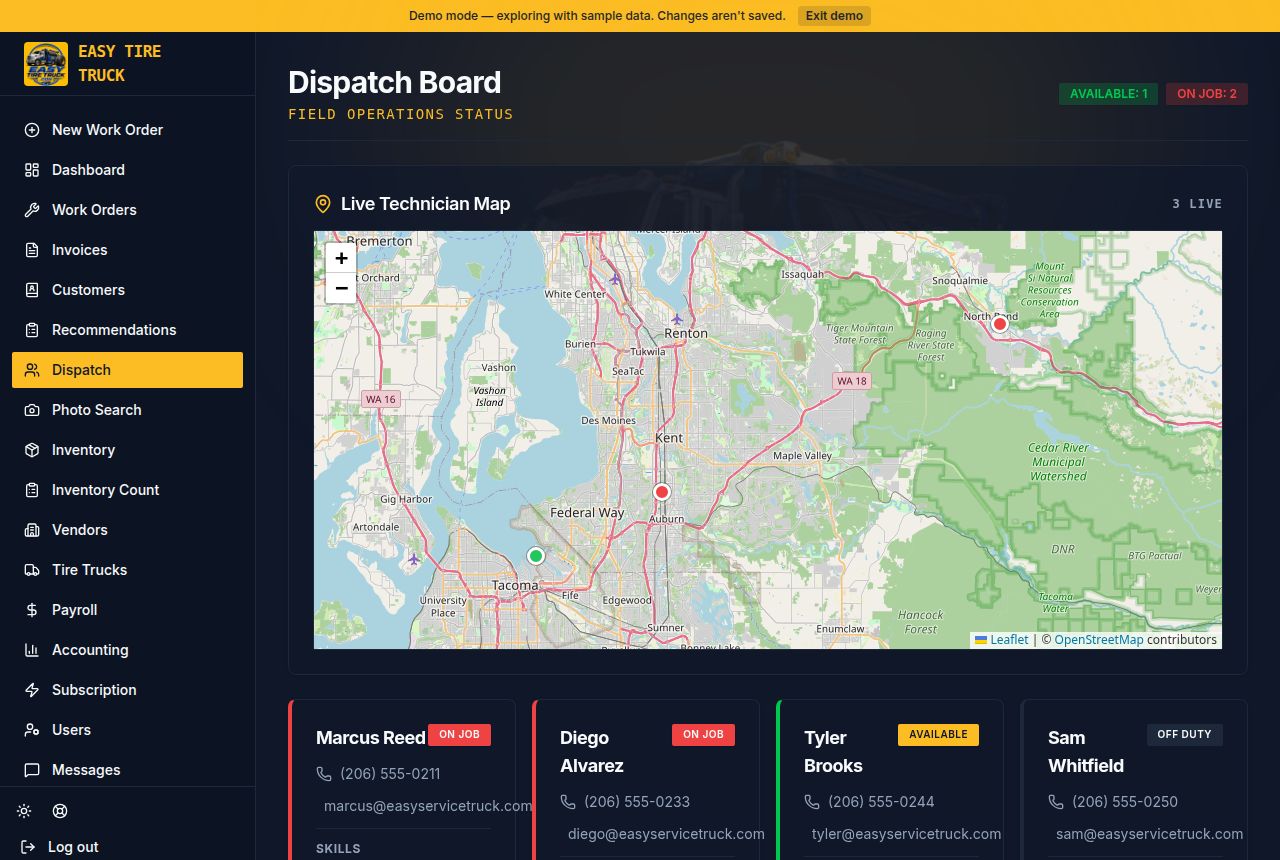Viewport: 1280px width, 860px height.
Task: Click the phone icon on Marcus Reed's card
Action: (324, 774)
